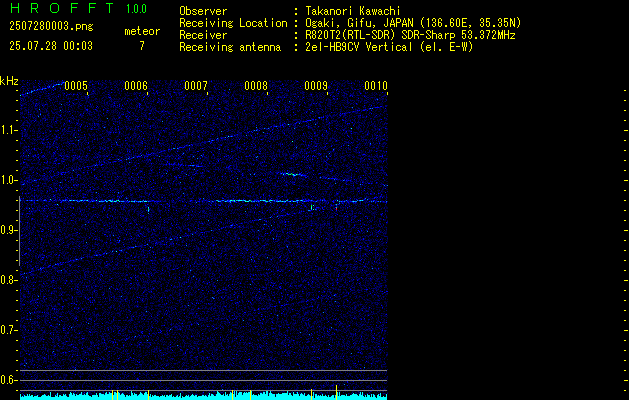The width and height of the screenshot is (629, 400).
Task: Click the bright green meteor echo near 1.0 kHz
Action: click(292, 175)
